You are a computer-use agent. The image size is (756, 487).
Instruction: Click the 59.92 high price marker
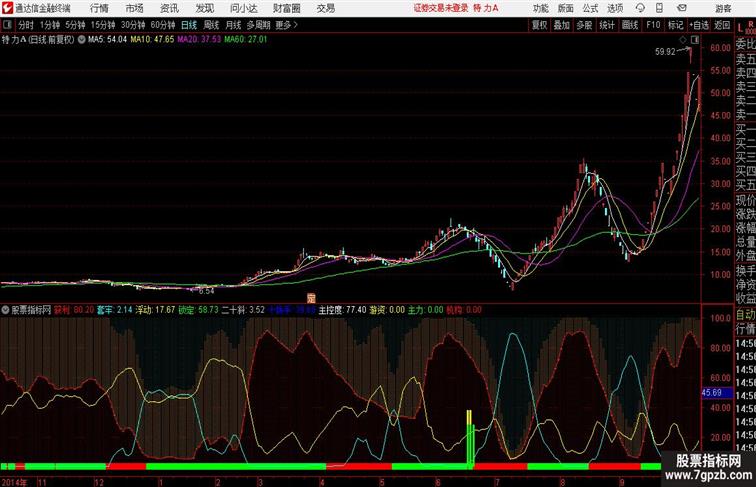665,52
